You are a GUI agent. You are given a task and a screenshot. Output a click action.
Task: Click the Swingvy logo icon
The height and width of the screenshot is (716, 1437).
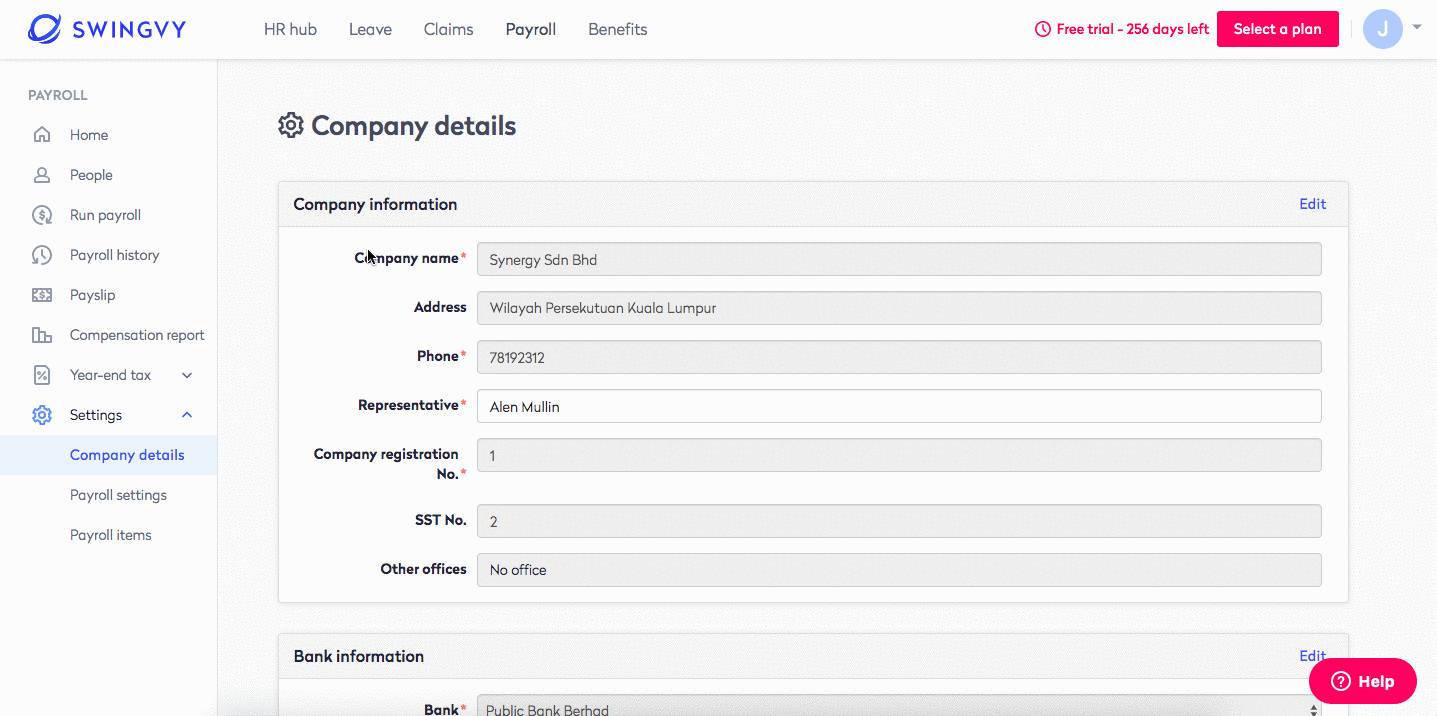click(x=45, y=29)
